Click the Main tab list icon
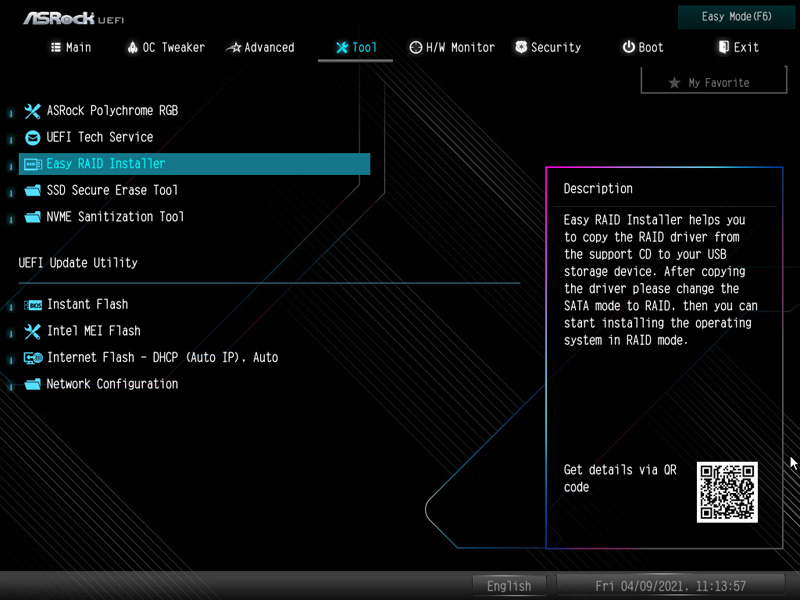 (56, 47)
